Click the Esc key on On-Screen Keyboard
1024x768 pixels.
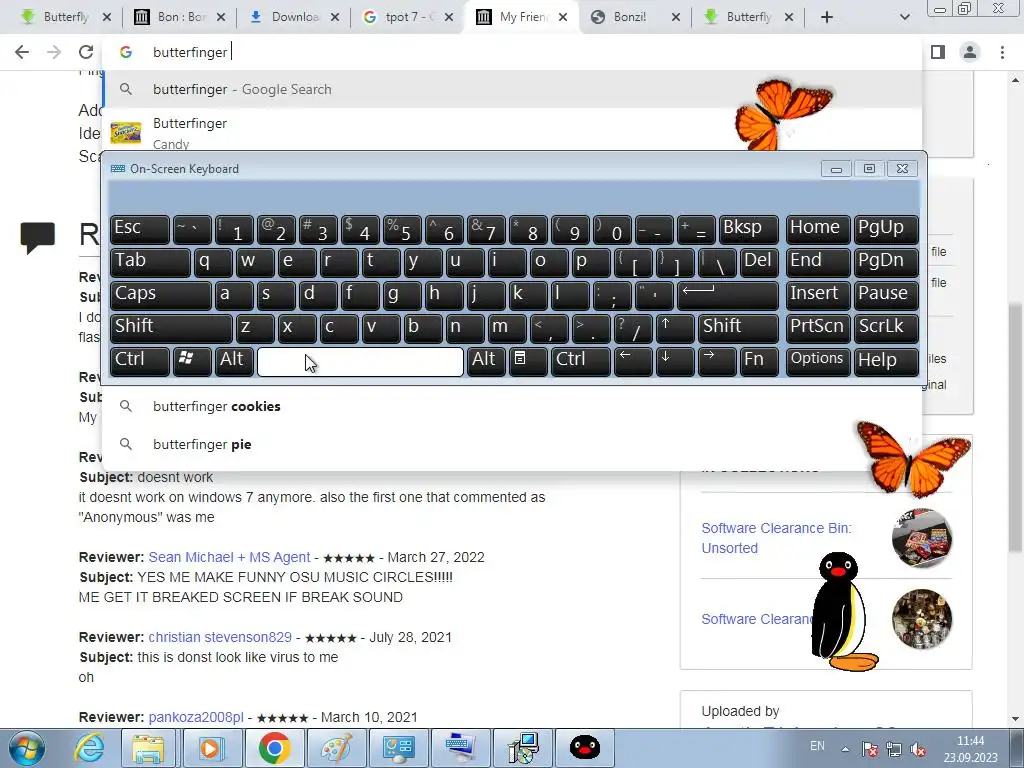click(x=140, y=229)
